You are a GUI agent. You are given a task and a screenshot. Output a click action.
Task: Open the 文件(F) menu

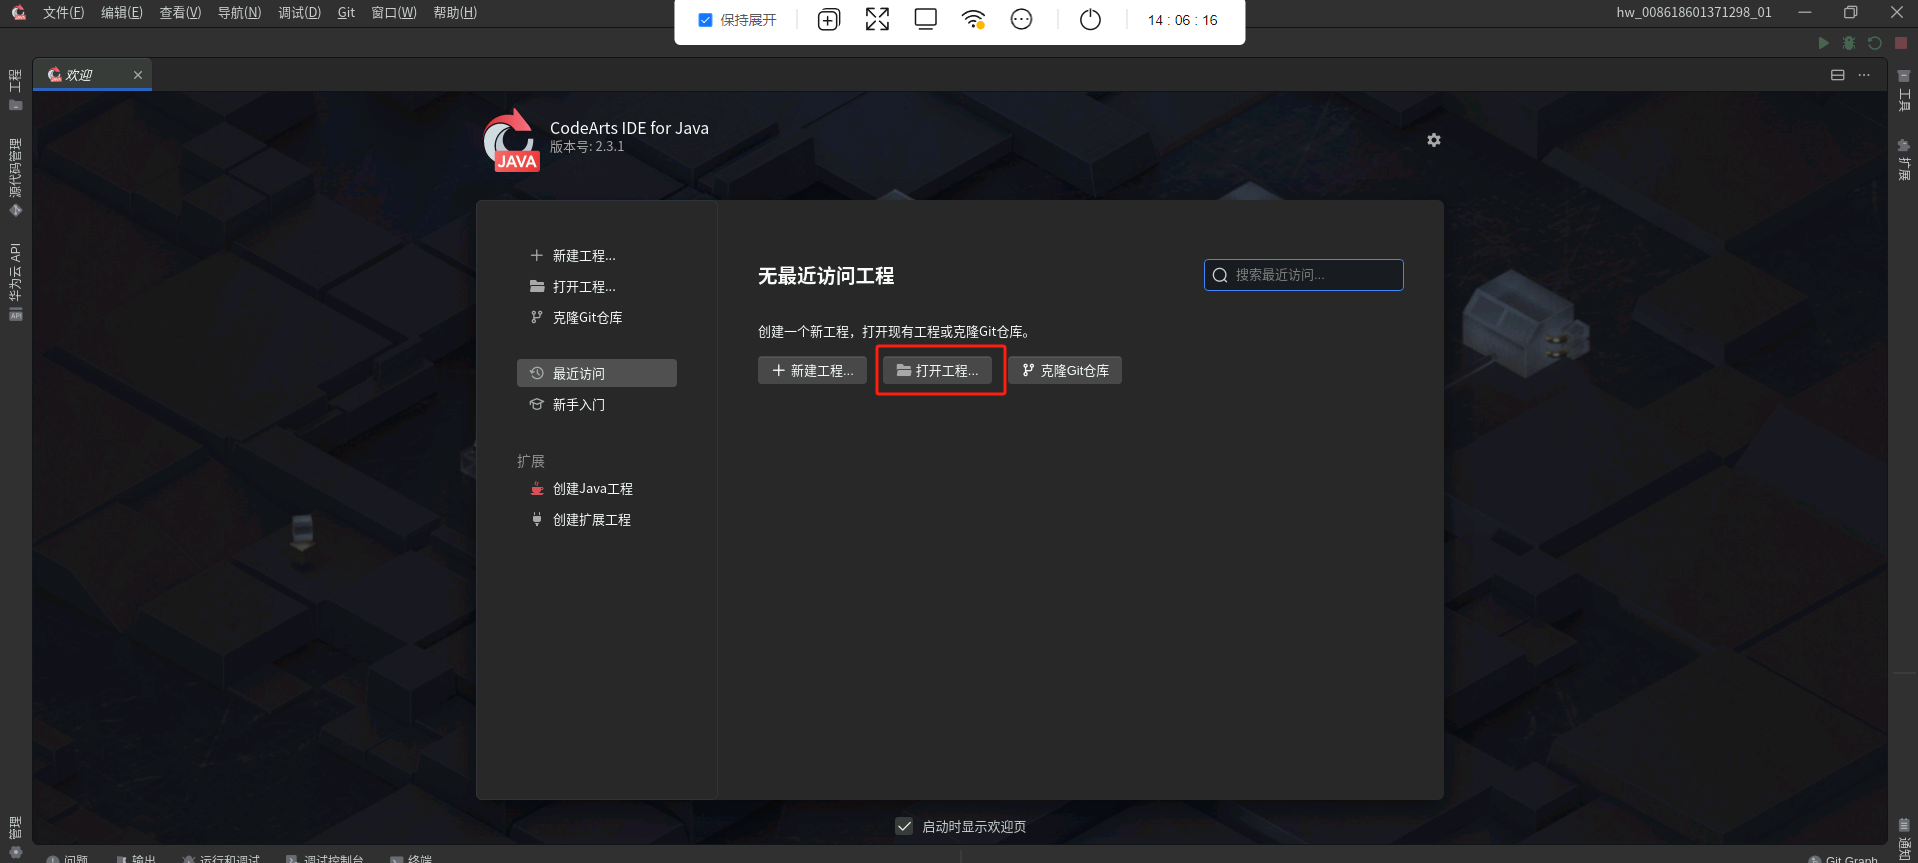(63, 13)
